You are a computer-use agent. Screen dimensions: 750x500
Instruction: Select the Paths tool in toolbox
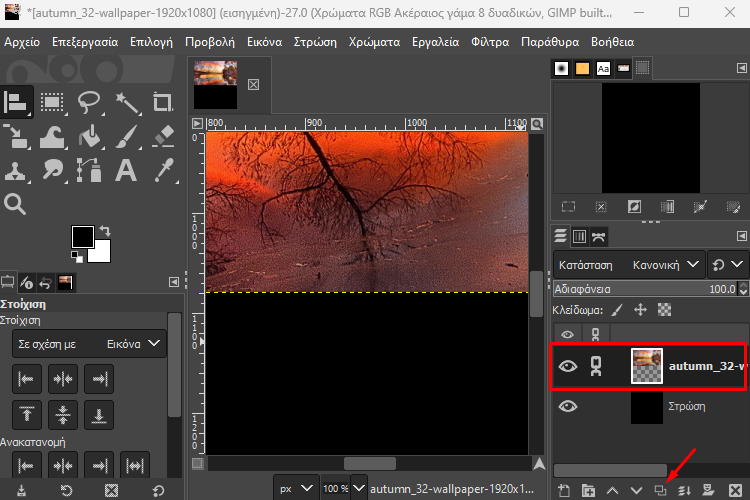[x=89, y=171]
